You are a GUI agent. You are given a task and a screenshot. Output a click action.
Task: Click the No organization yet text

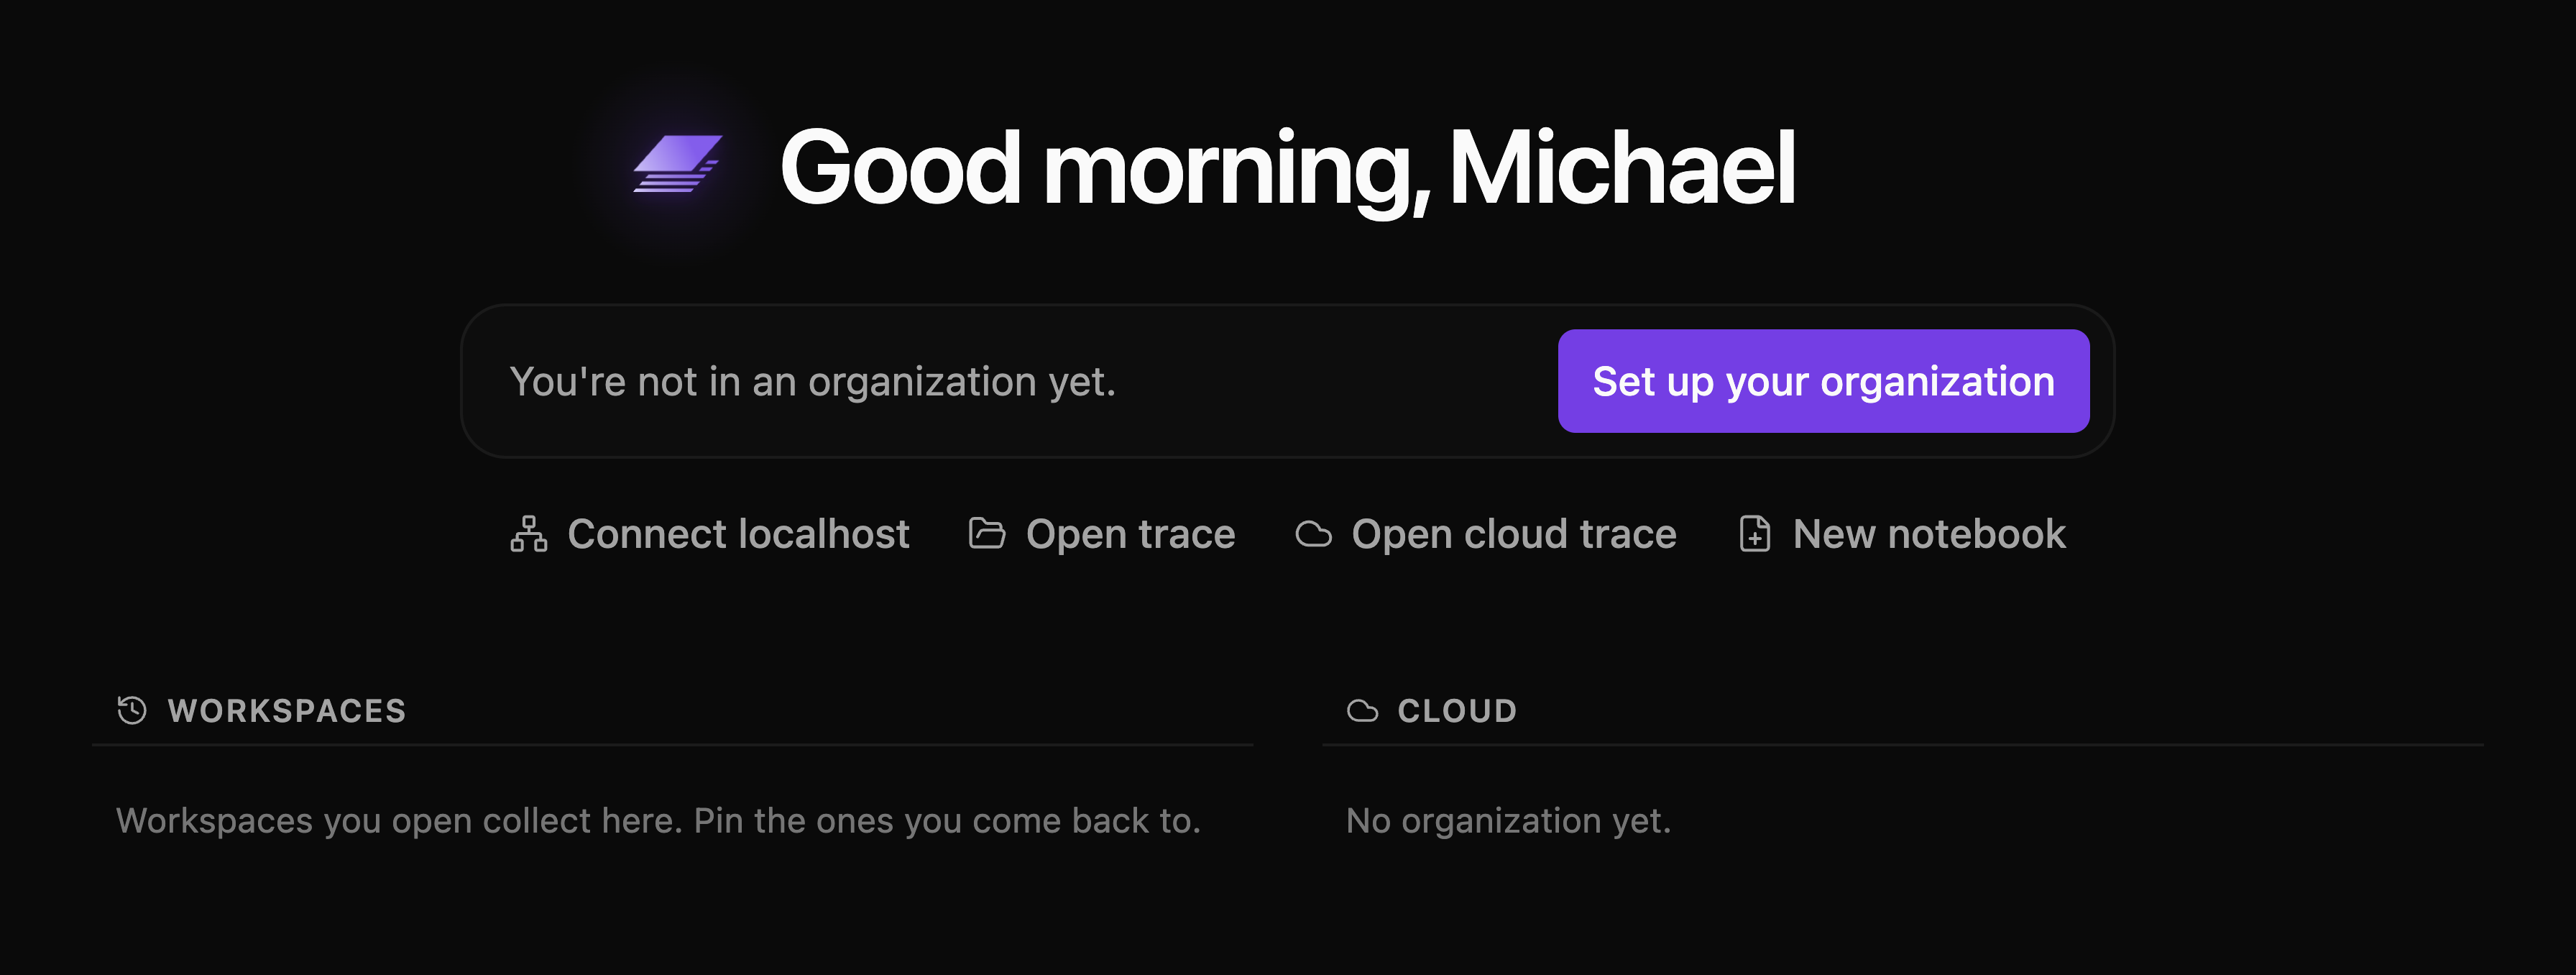tap(1508, 820)
